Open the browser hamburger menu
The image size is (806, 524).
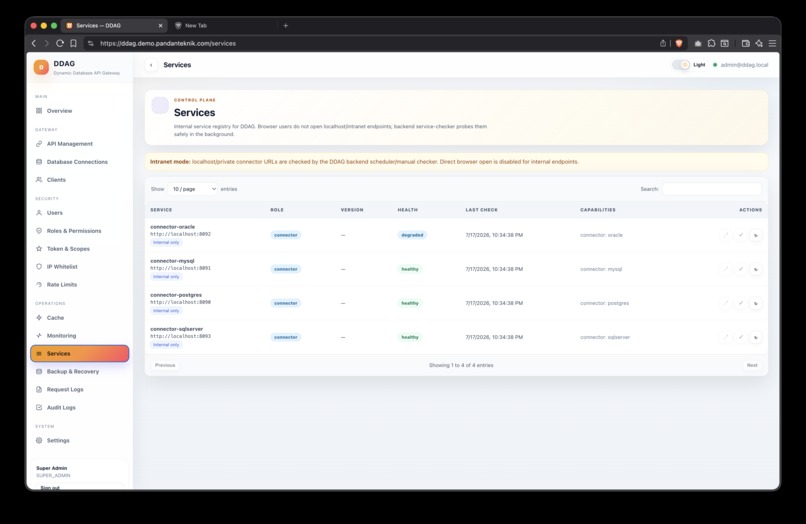pos(772,43)
